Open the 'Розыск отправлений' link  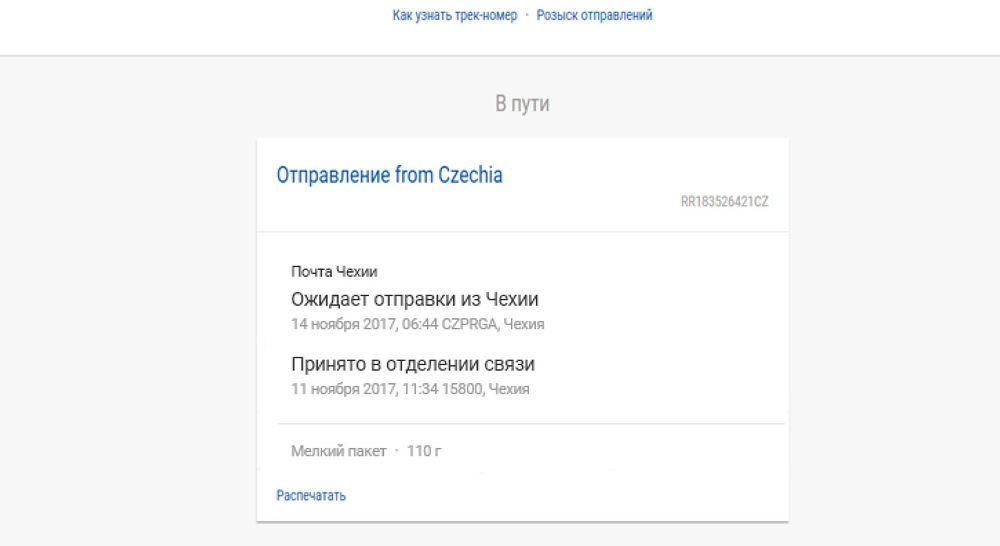594,15
